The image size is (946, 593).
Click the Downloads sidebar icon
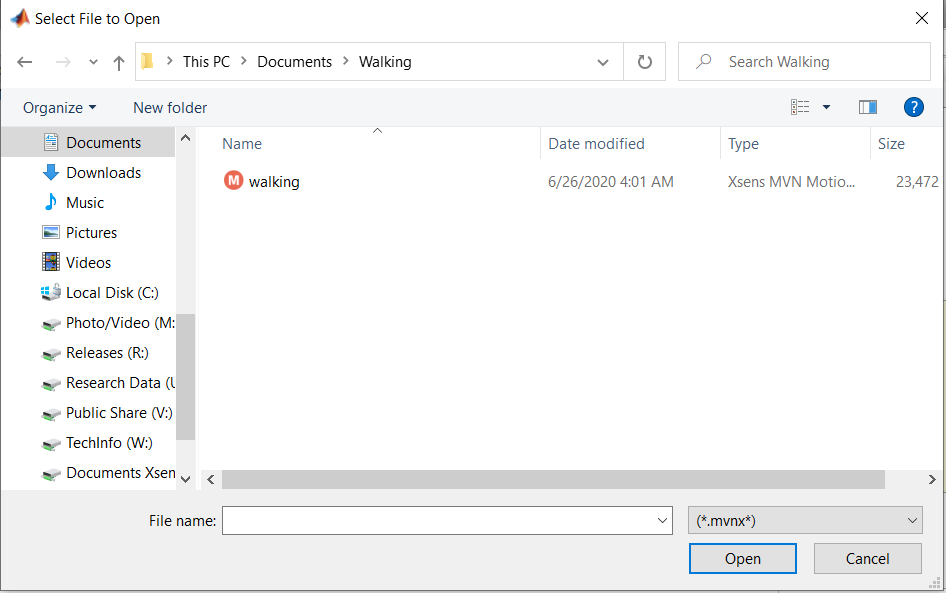tap(52, 172)
